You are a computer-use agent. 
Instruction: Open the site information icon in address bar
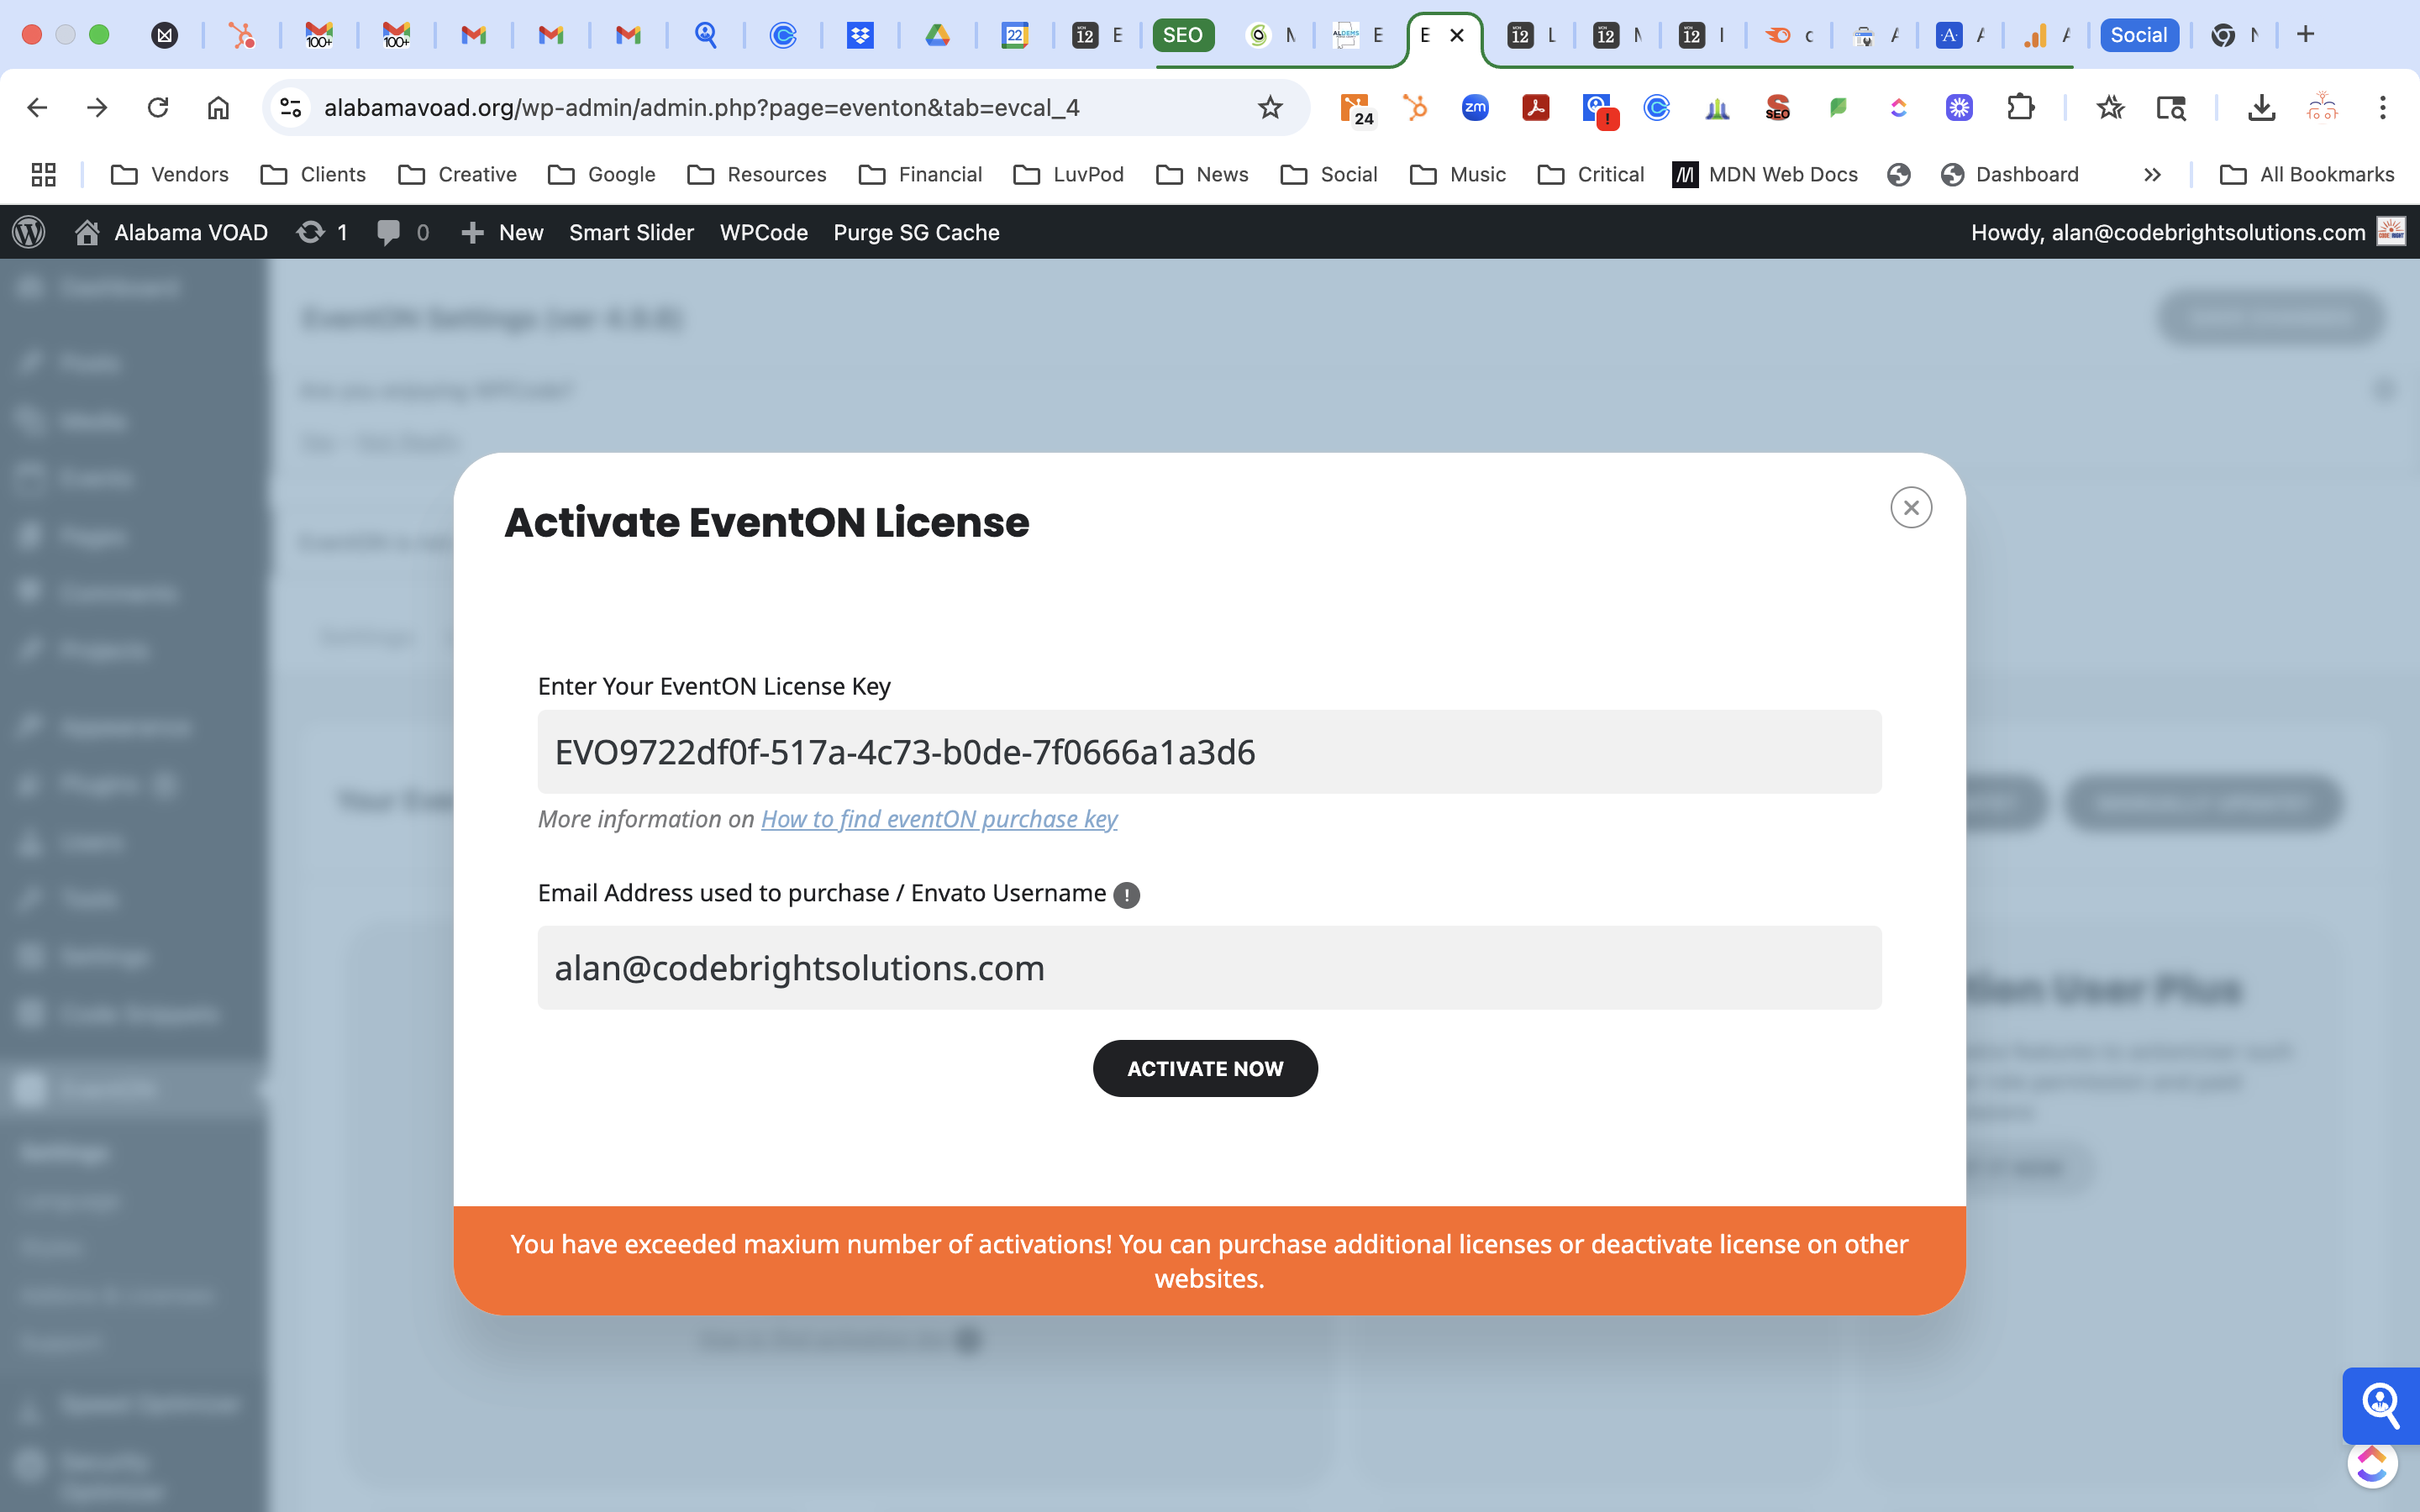[x=291, y=107]
